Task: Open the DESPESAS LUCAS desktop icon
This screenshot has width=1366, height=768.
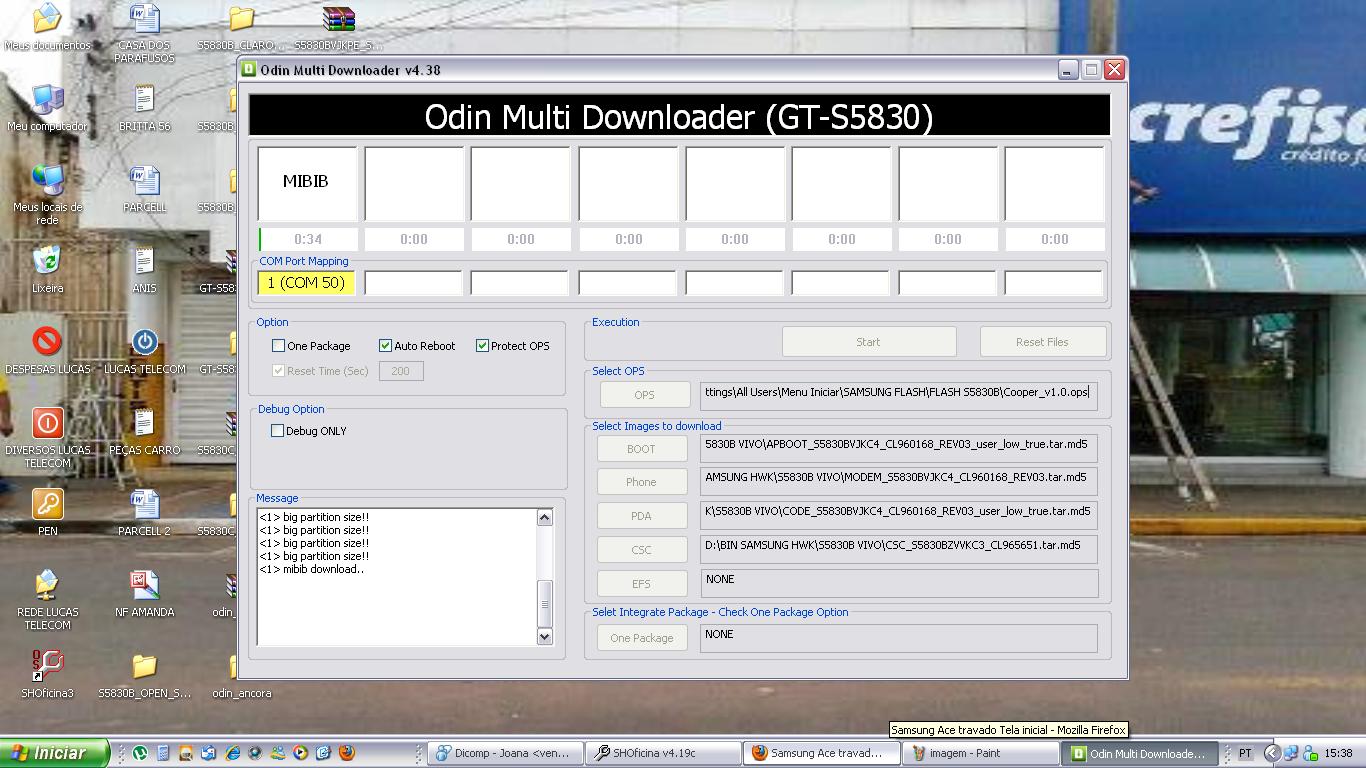Action: 47,350
